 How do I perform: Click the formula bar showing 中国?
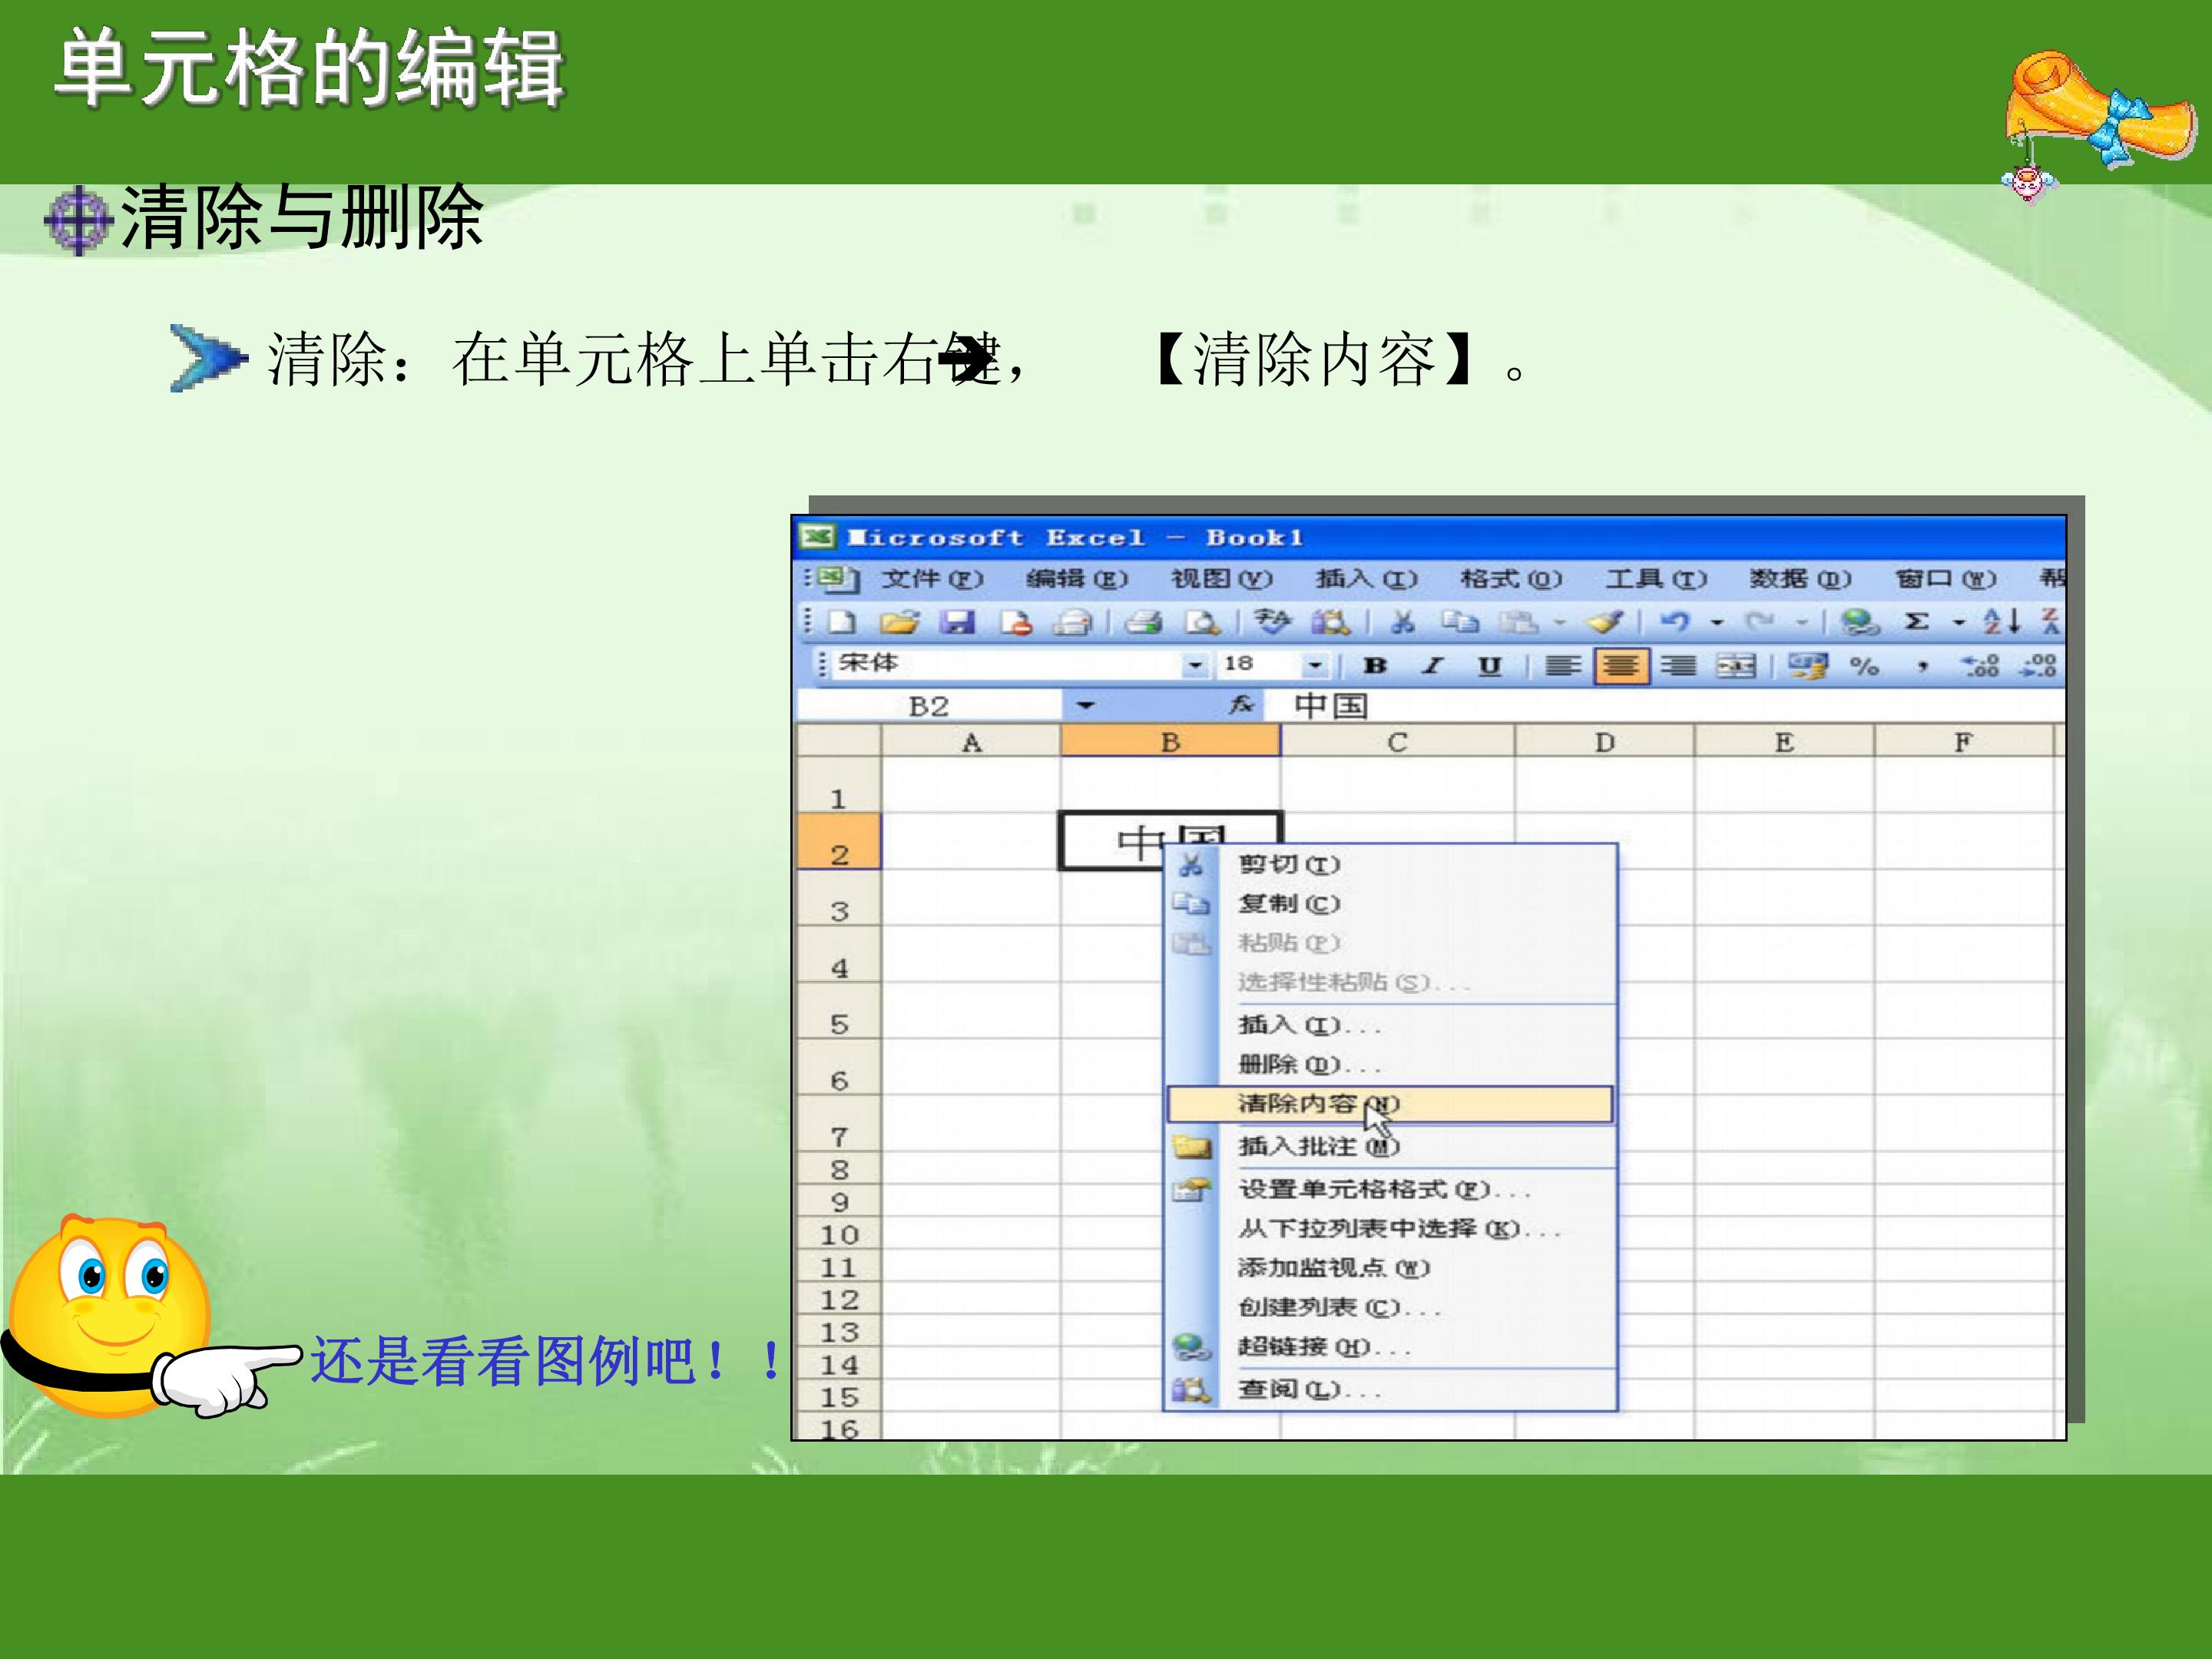pos(1664,706)
